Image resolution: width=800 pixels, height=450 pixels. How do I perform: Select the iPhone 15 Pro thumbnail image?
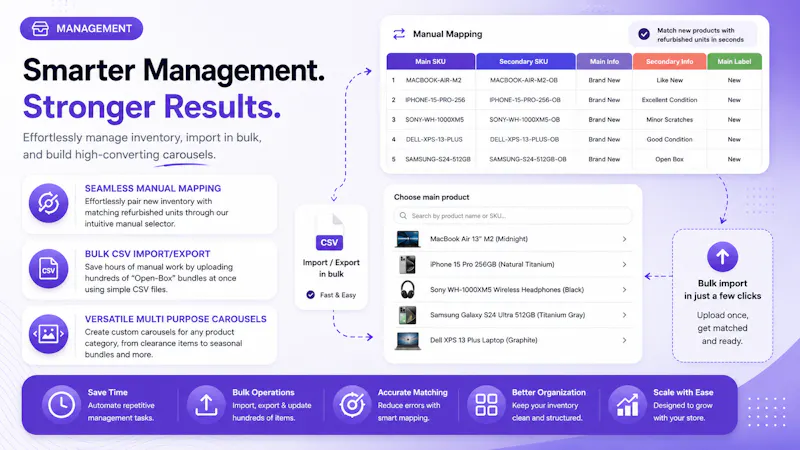tap(407, 264)
